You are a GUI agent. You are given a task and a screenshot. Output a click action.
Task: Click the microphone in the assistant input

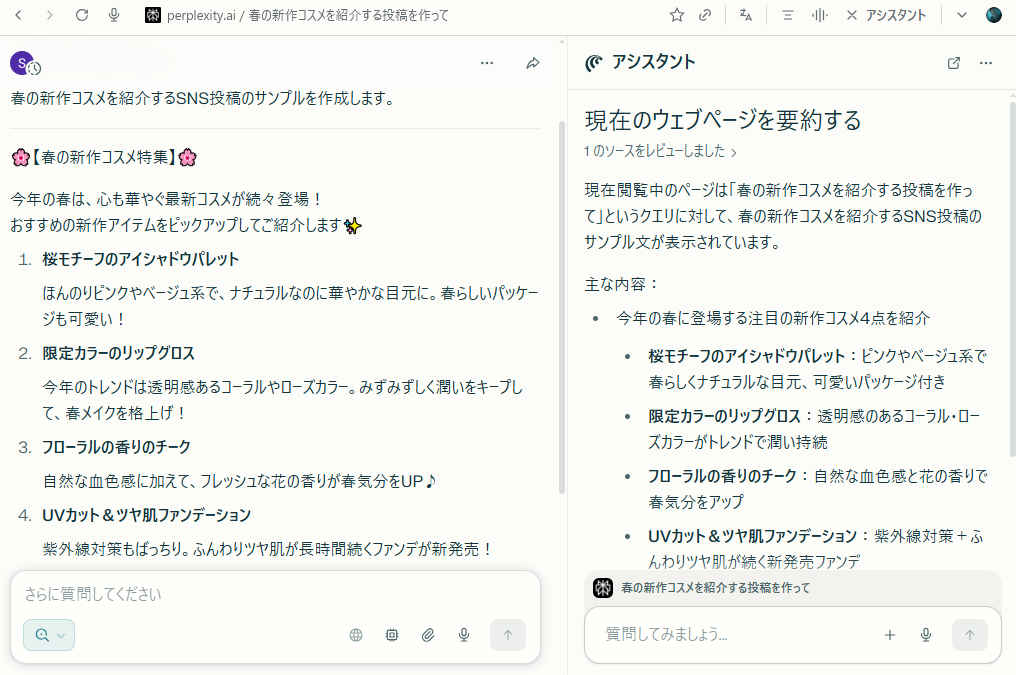pyautogui.click(x=925, y=635)
